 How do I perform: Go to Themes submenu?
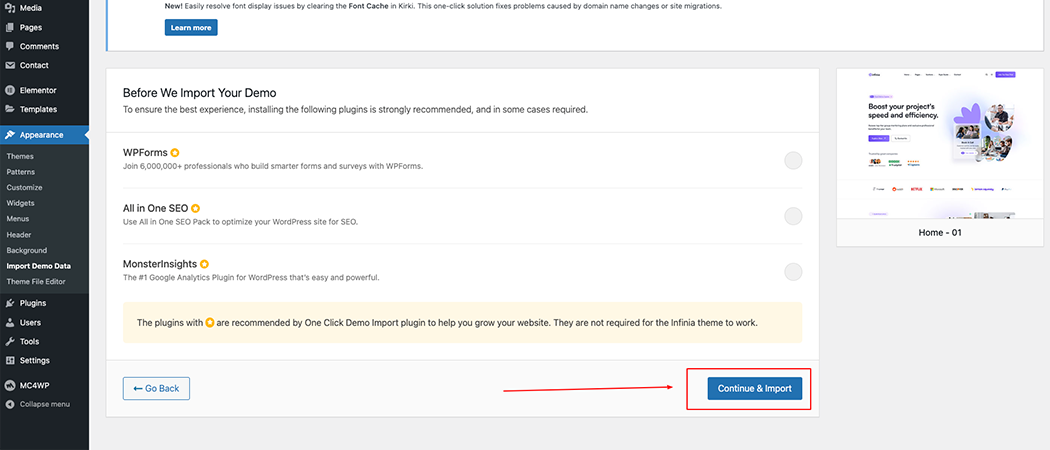pos(20,156)
